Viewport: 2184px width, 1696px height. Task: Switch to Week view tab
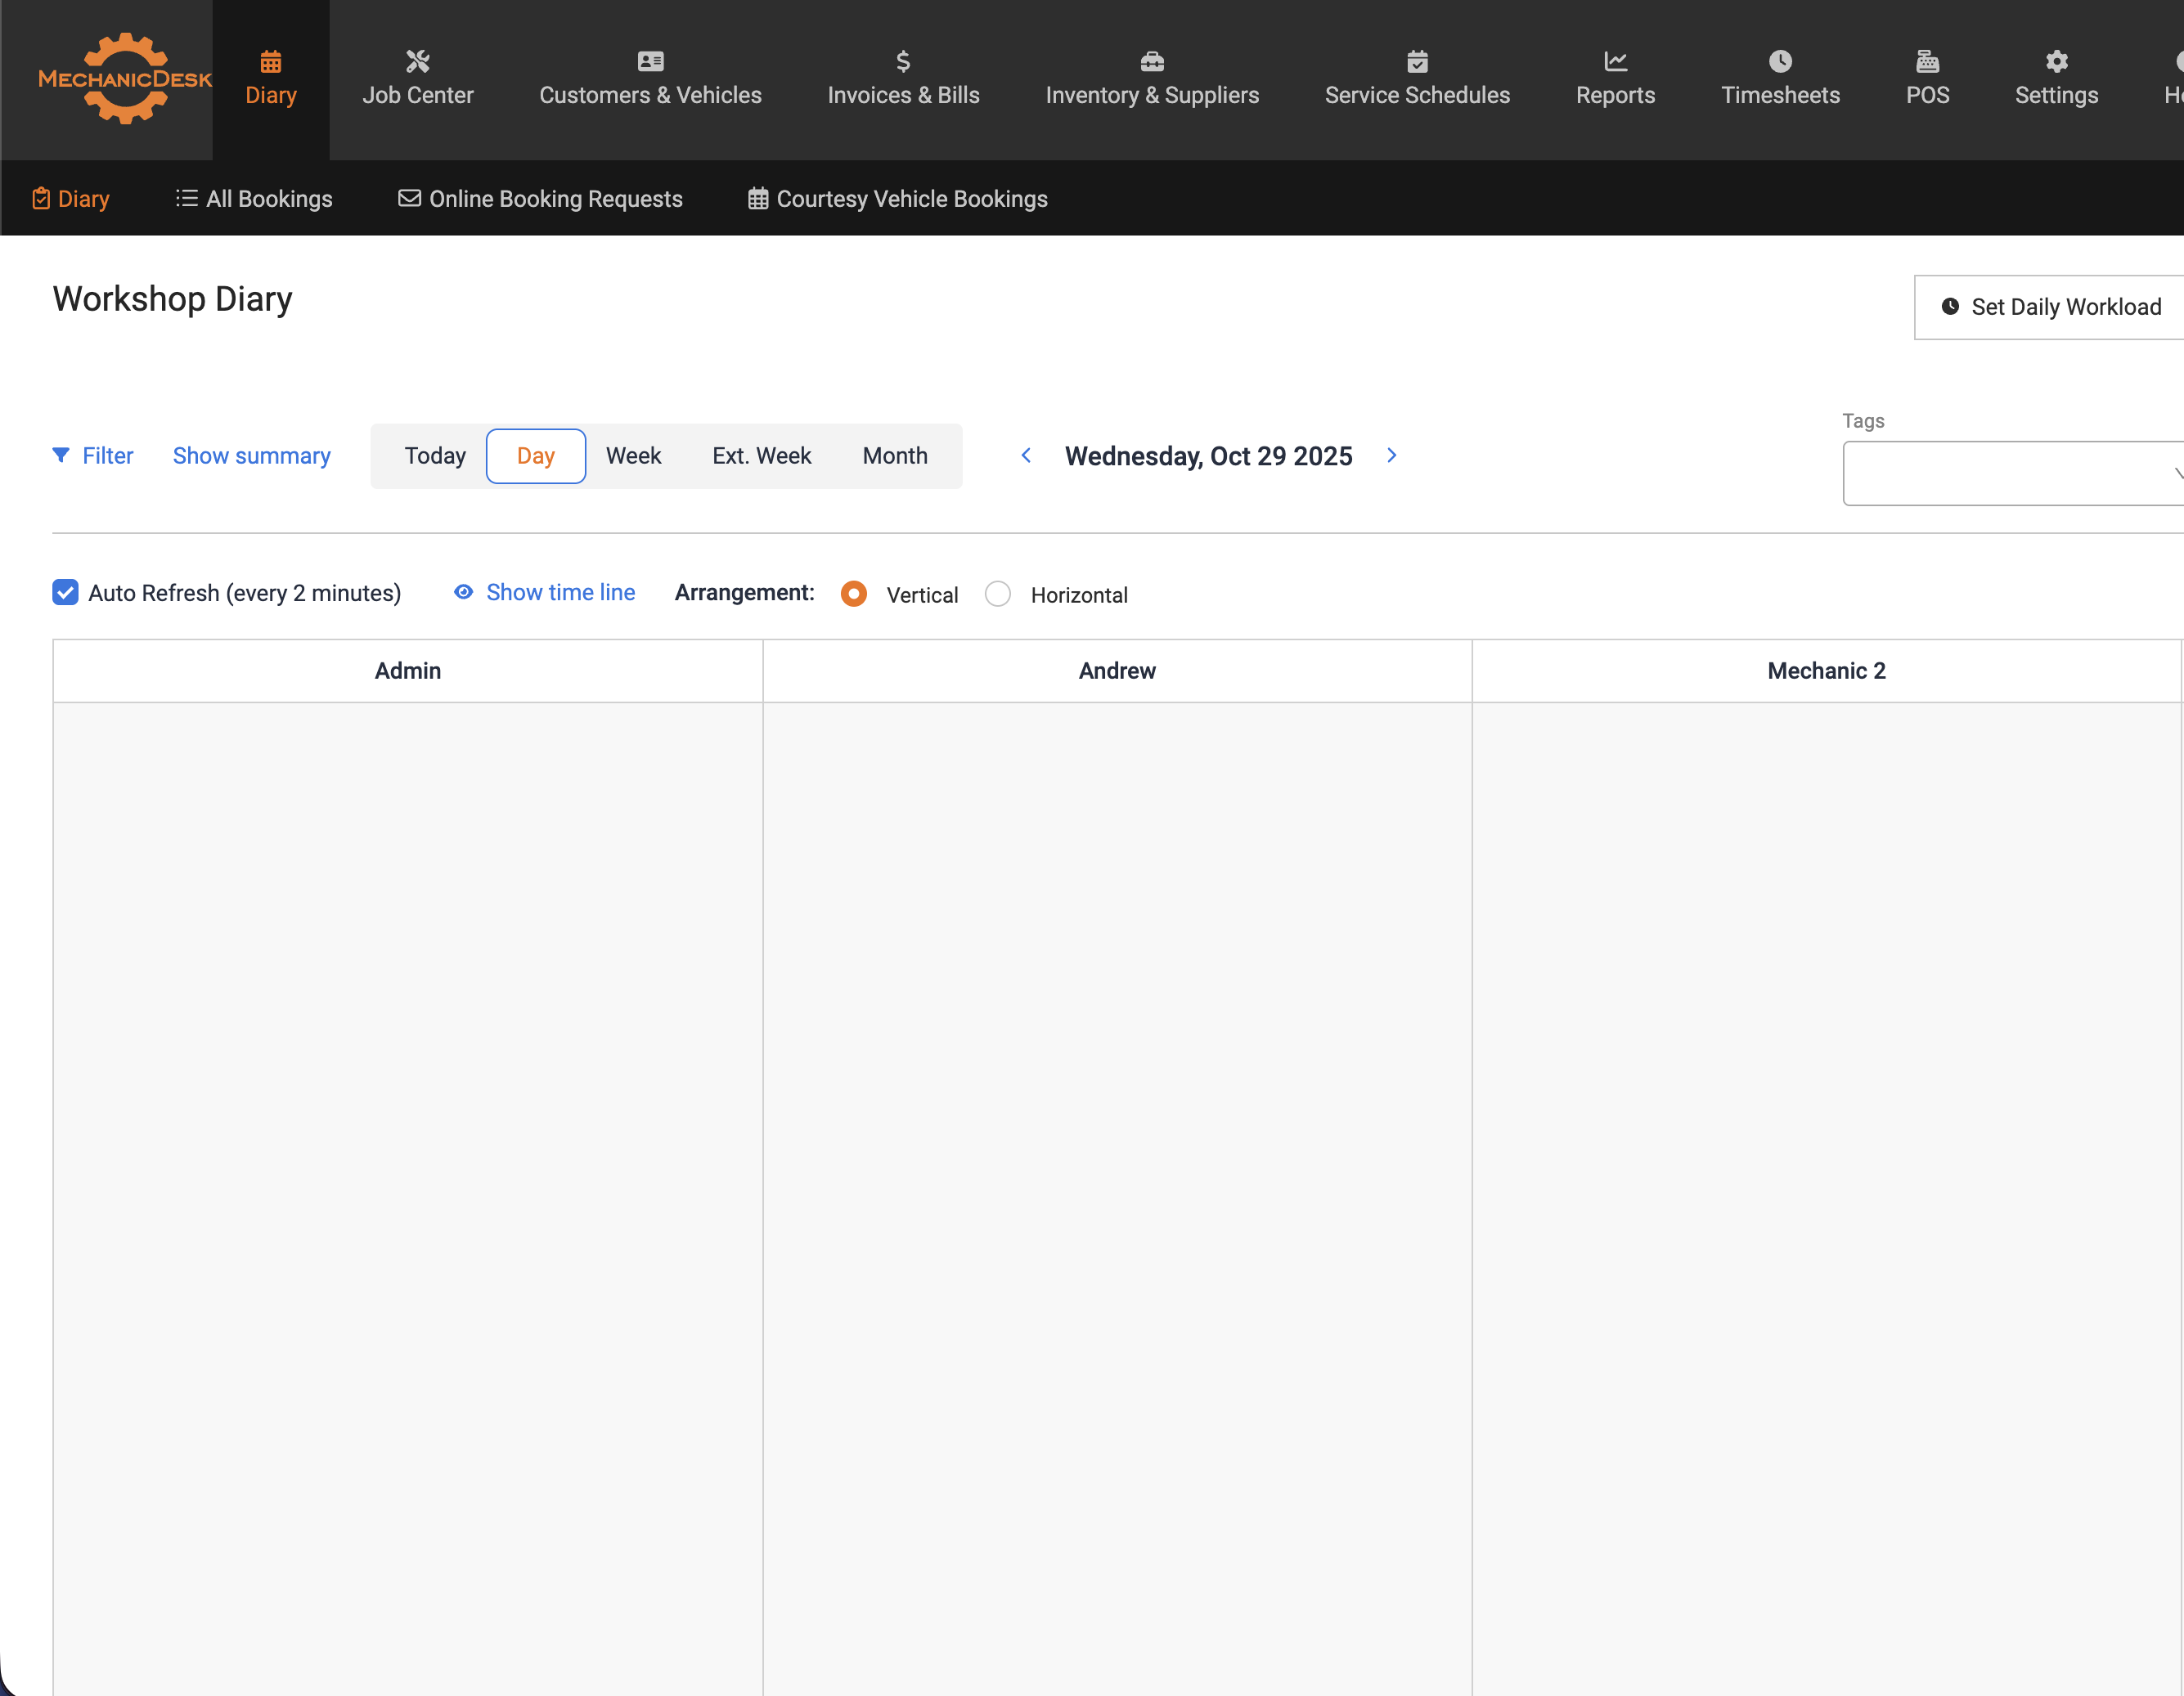[633, 456]
